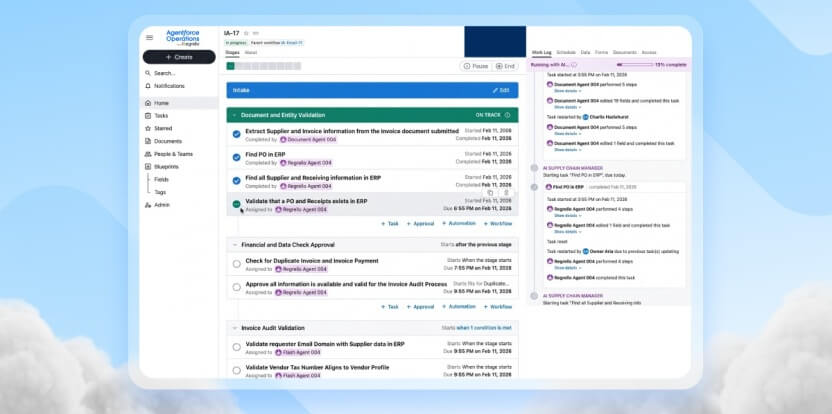The height and width of the screenshot is (414, 832).
Task: Click the grey stage tracker segments bar
Action: (268, 66)
